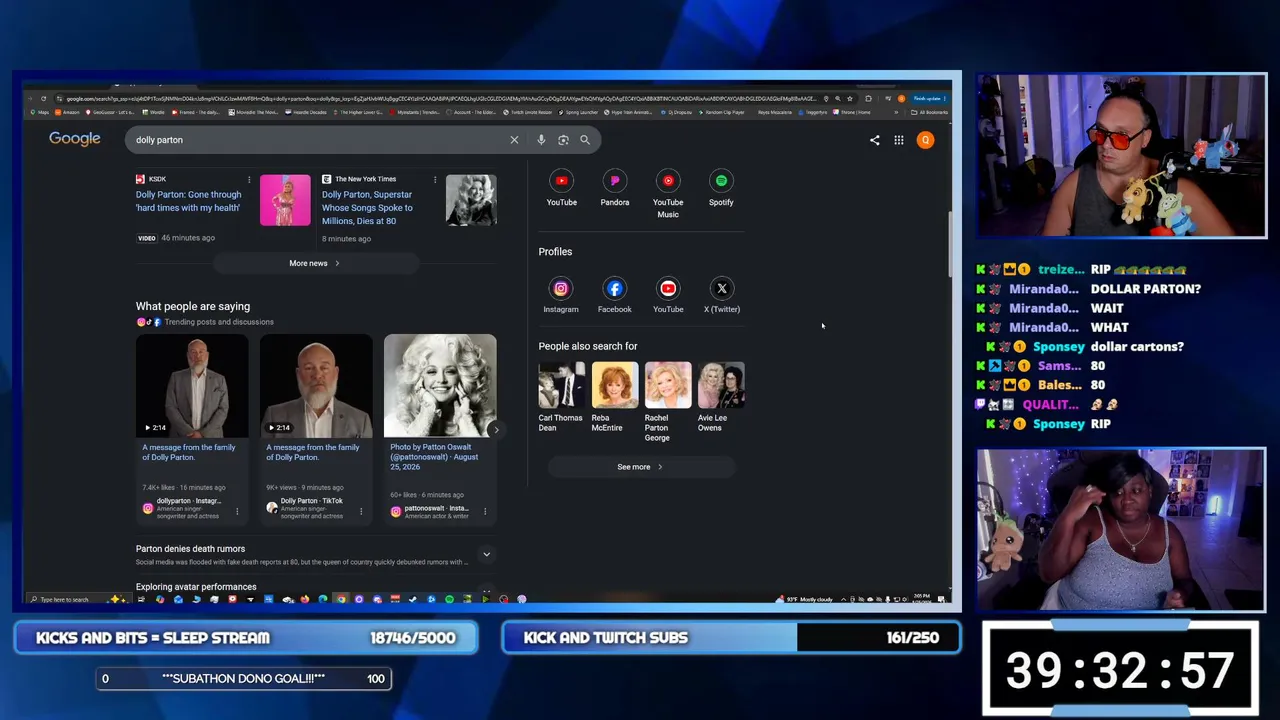Open the Pandora listen link
Screen dimensions: 1280x720
click(x=614, y=189)
